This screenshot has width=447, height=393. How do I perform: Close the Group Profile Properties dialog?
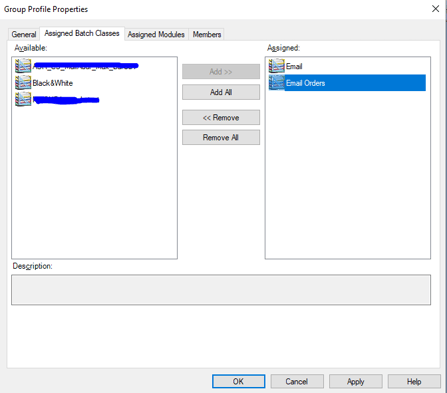pos(435,9)
